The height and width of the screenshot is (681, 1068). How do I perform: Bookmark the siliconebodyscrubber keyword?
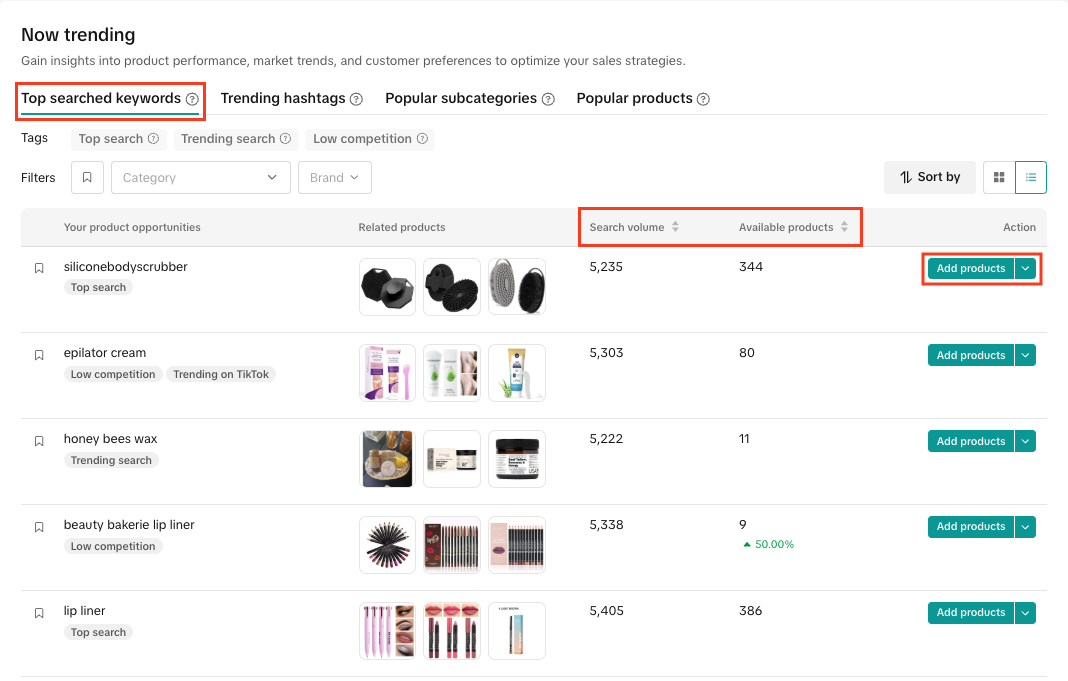coord(39,268)
